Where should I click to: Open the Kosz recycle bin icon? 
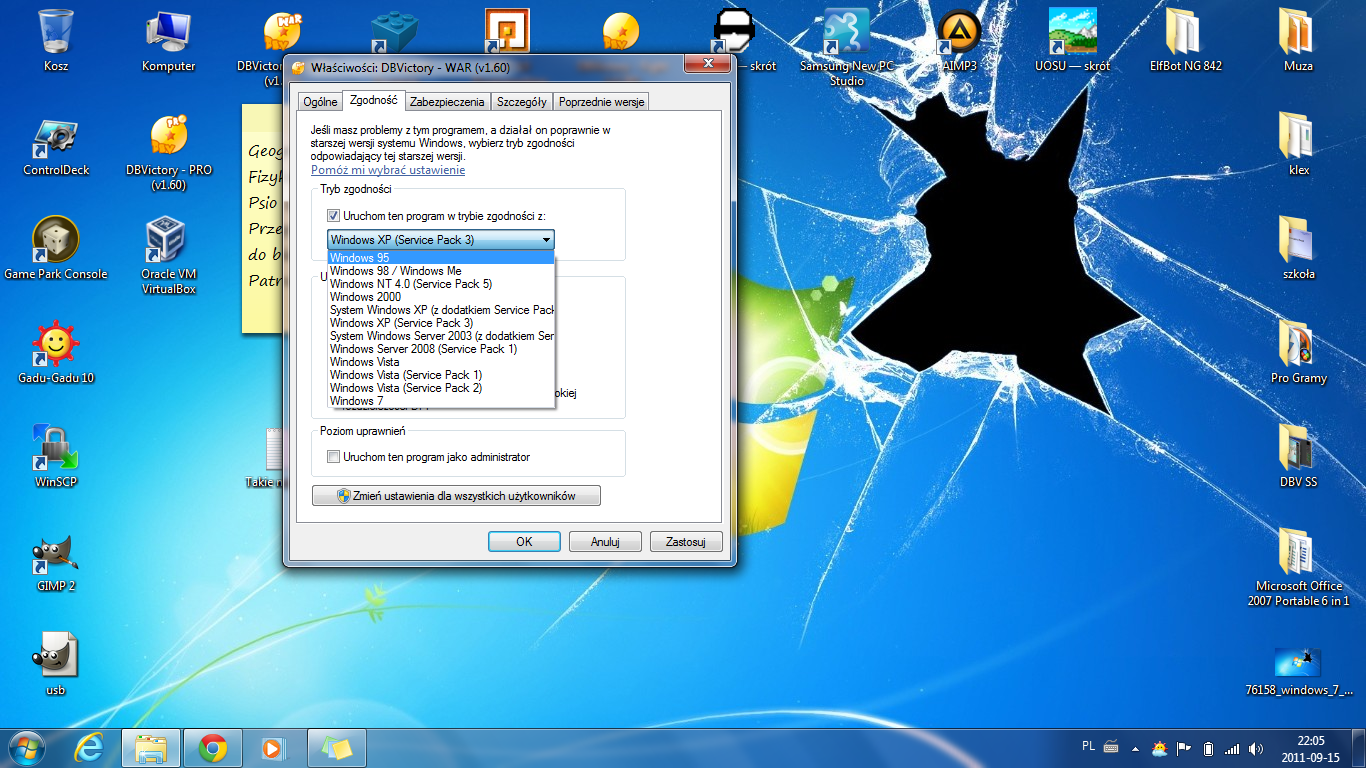(56, 40)
